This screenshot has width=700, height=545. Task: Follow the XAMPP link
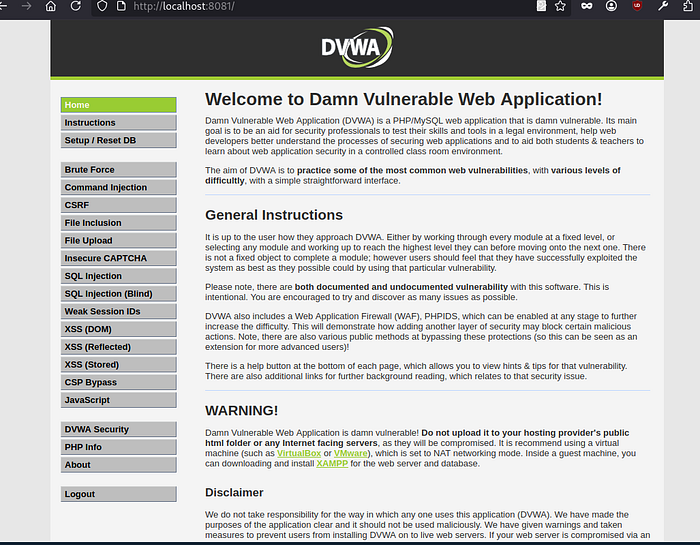point(332,464)
